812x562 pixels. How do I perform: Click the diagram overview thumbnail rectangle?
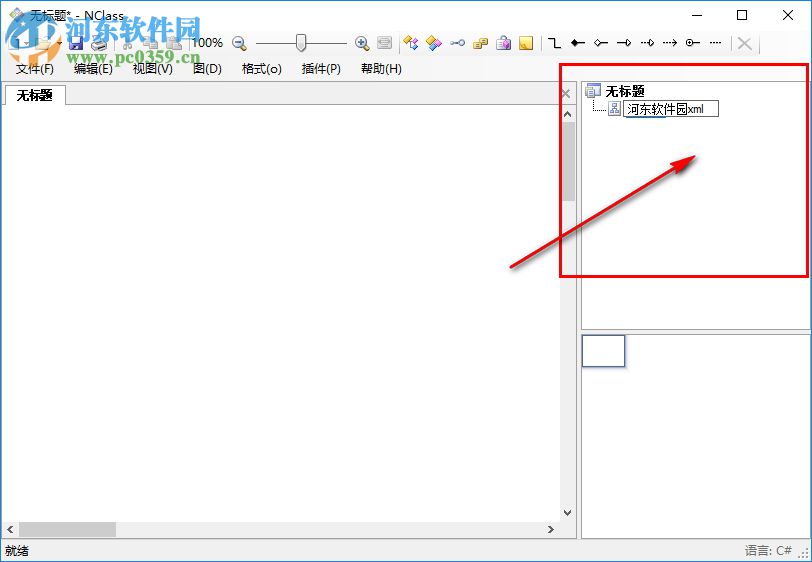[603, 351]
